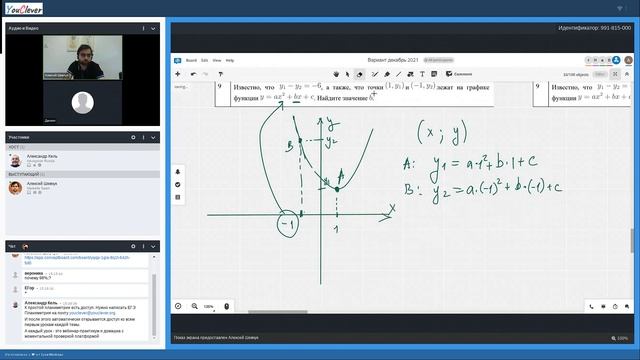Collapse the Participants panel
640x360 pixels.
[x=153, y=138]
